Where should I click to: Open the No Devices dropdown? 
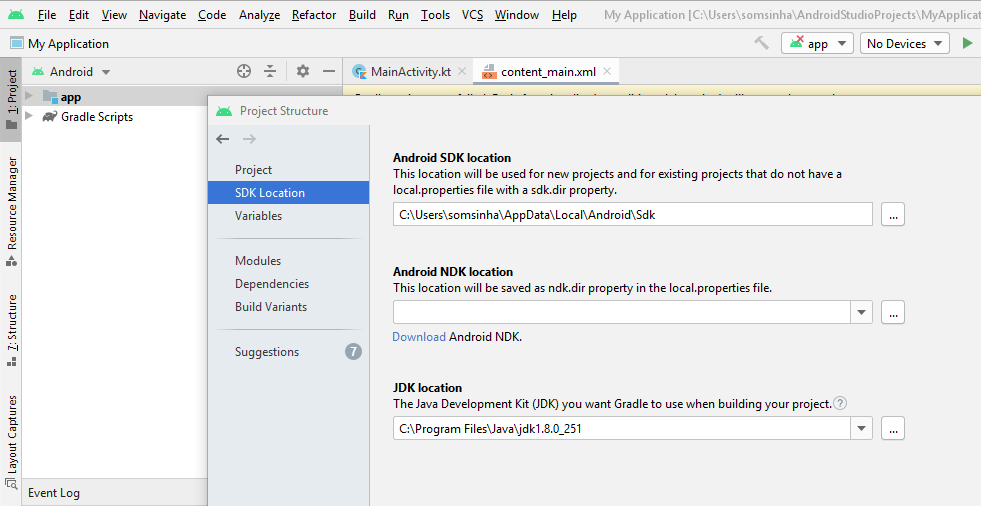point(906,43)
